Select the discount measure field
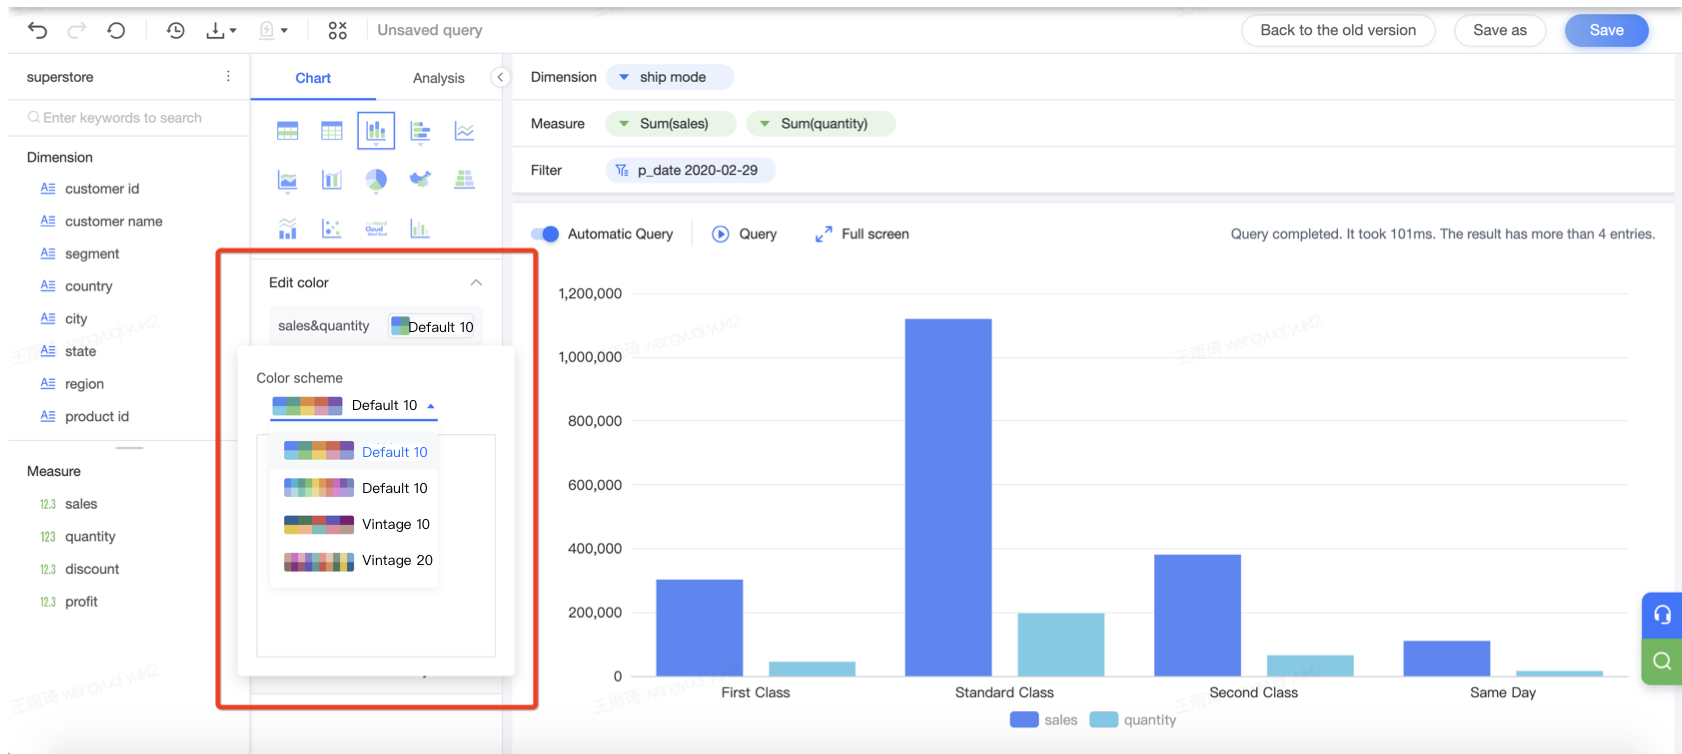 pyautogui.click(x=92, y=569)
